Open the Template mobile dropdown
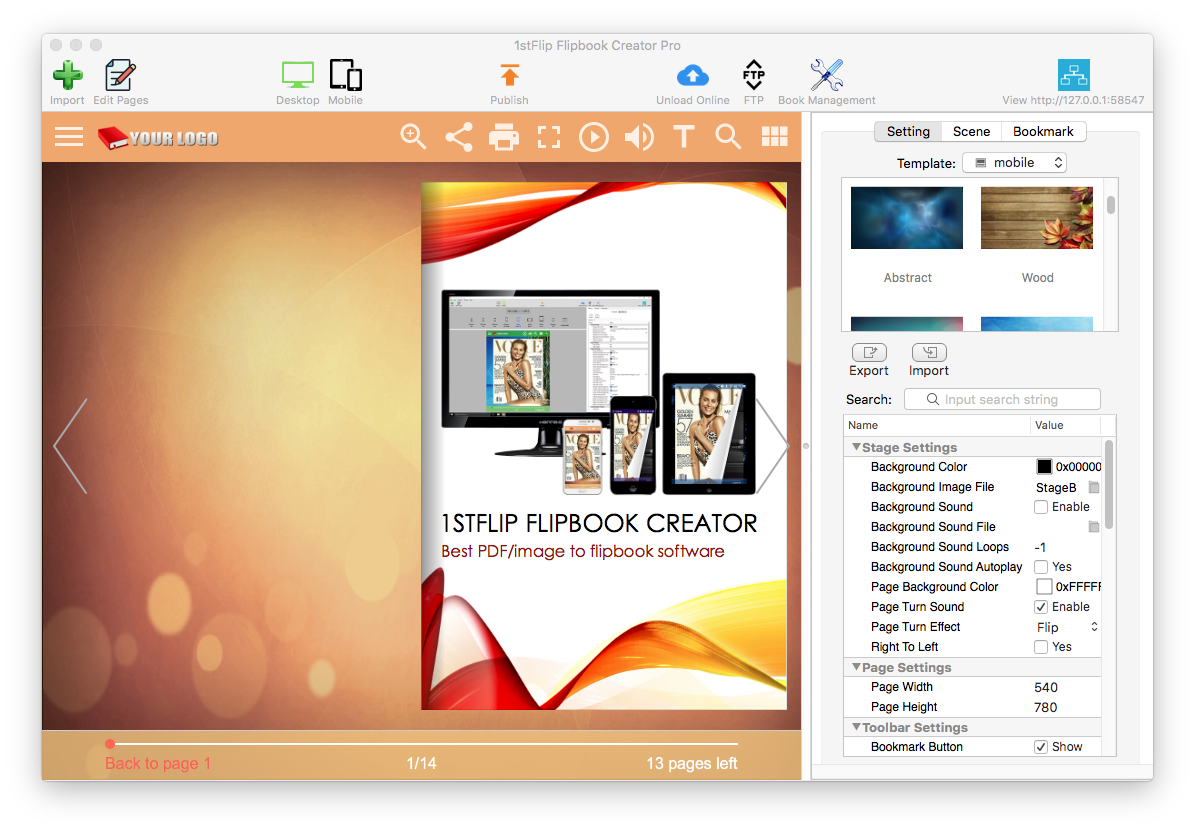Viewport: 1195px width, 831px height. 1014,162
